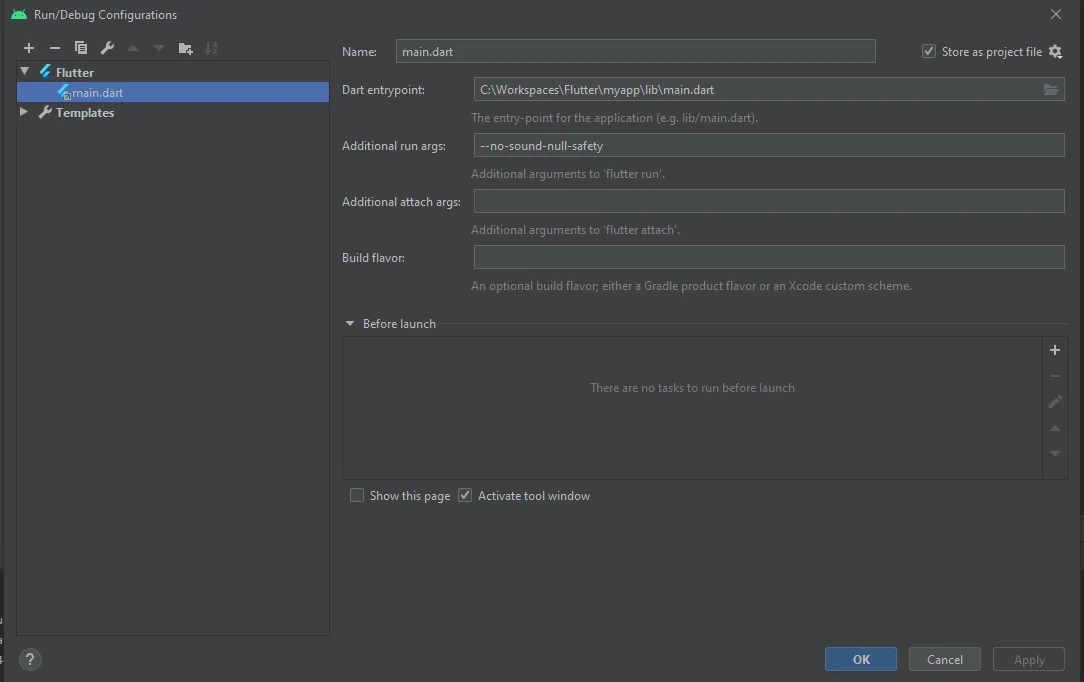Open edit templates wrench icon
The image size is (1084, 682).
point(107,48)
